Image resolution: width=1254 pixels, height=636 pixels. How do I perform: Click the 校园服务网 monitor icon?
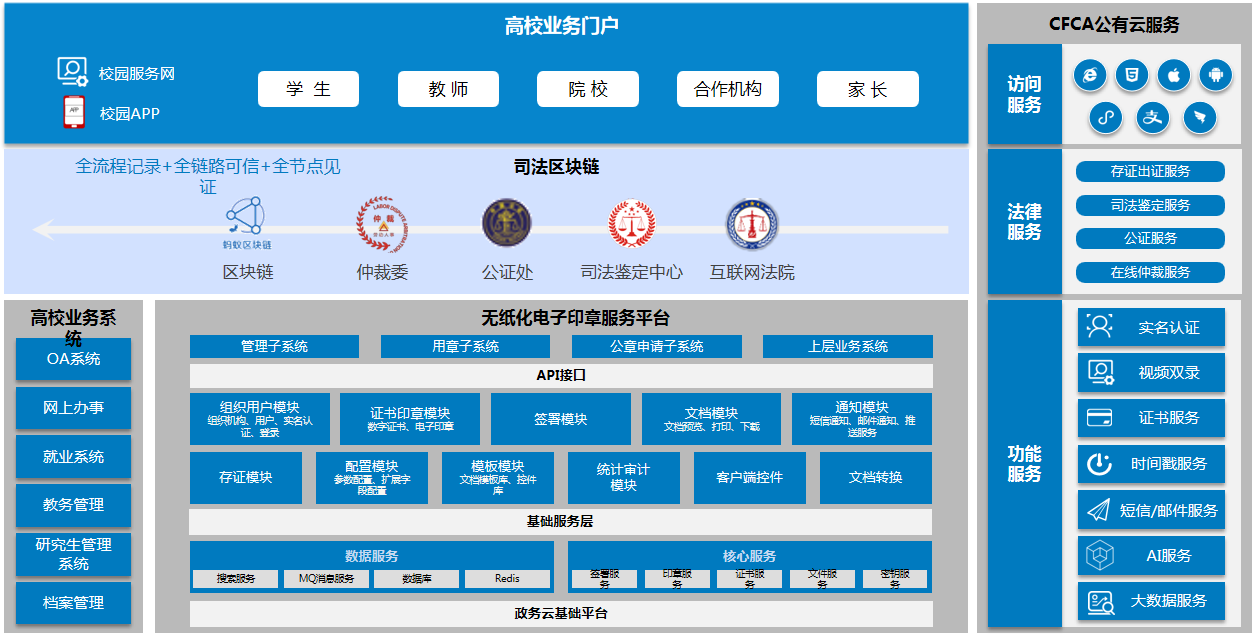coord(72,73)
